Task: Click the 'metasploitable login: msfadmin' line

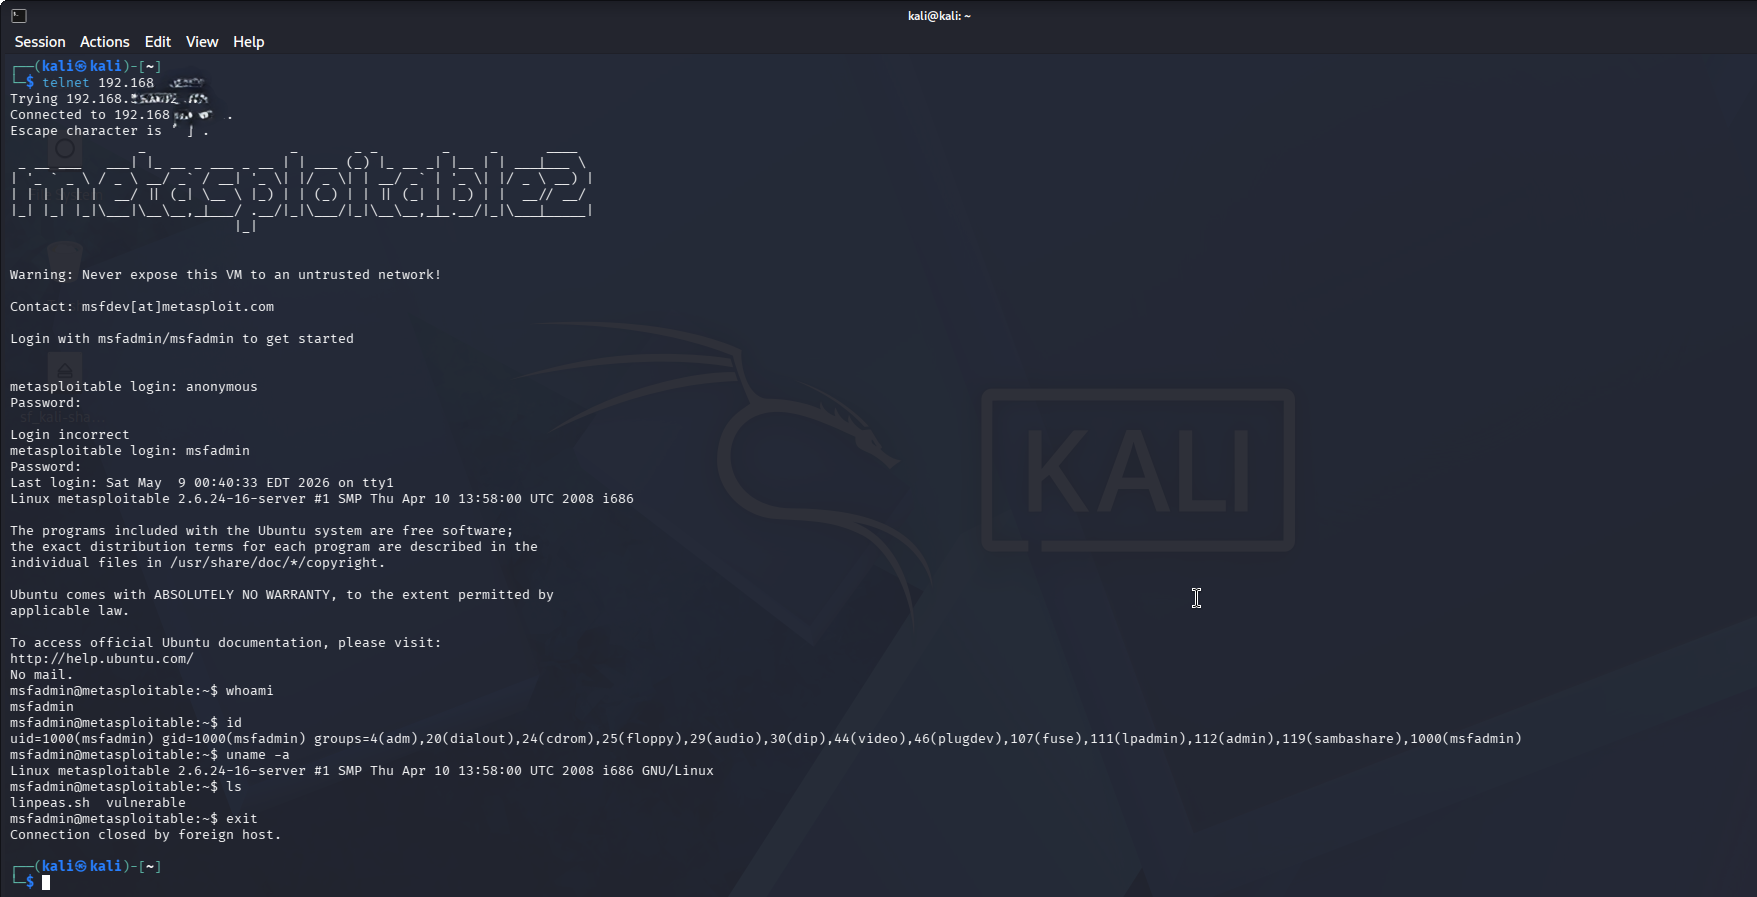Action: (130, 451)
